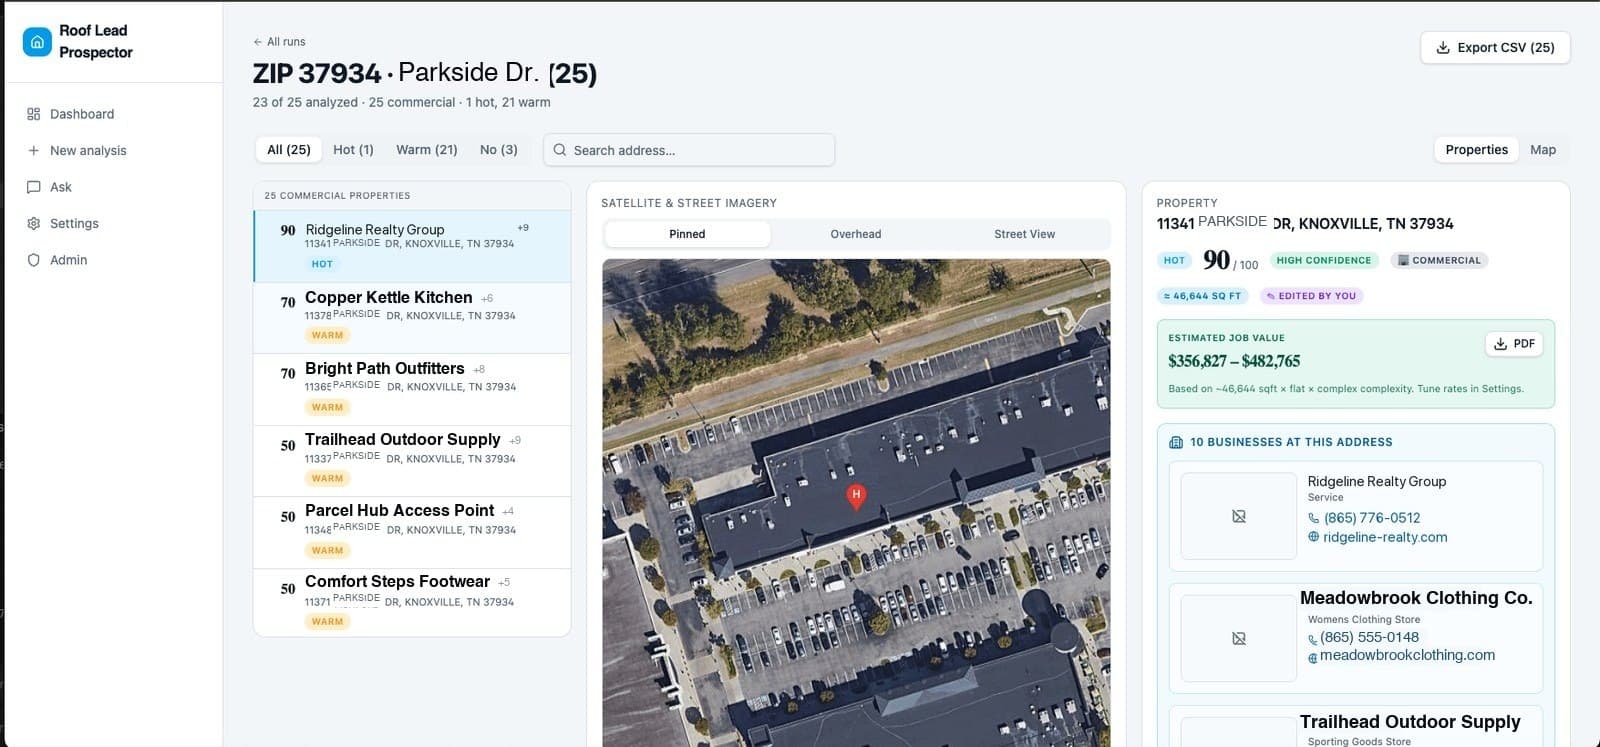Select the Street View imagery tab
Image resolution: width=1600 pixels, height=747 pixels.
(x=1024, y=234)
